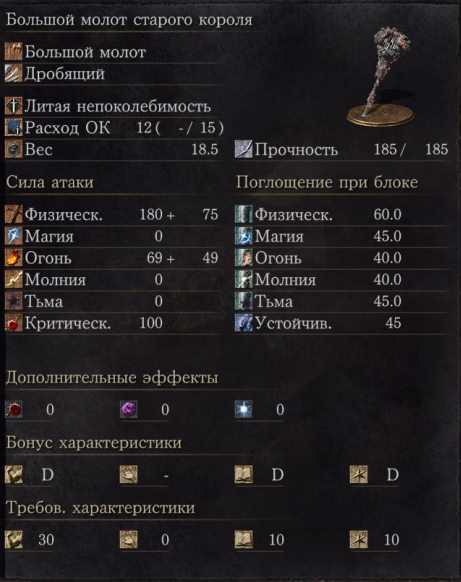Select the Литая непоколебимость skill icon
Image resolution: width=461 pixels, height=582 pixels.
(14, 106)
